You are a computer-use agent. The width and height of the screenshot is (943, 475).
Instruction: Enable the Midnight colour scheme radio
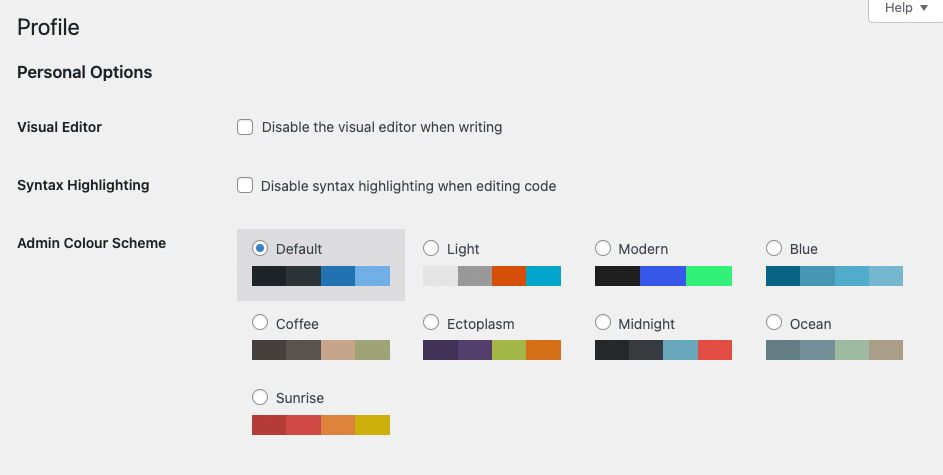point(603,323)
